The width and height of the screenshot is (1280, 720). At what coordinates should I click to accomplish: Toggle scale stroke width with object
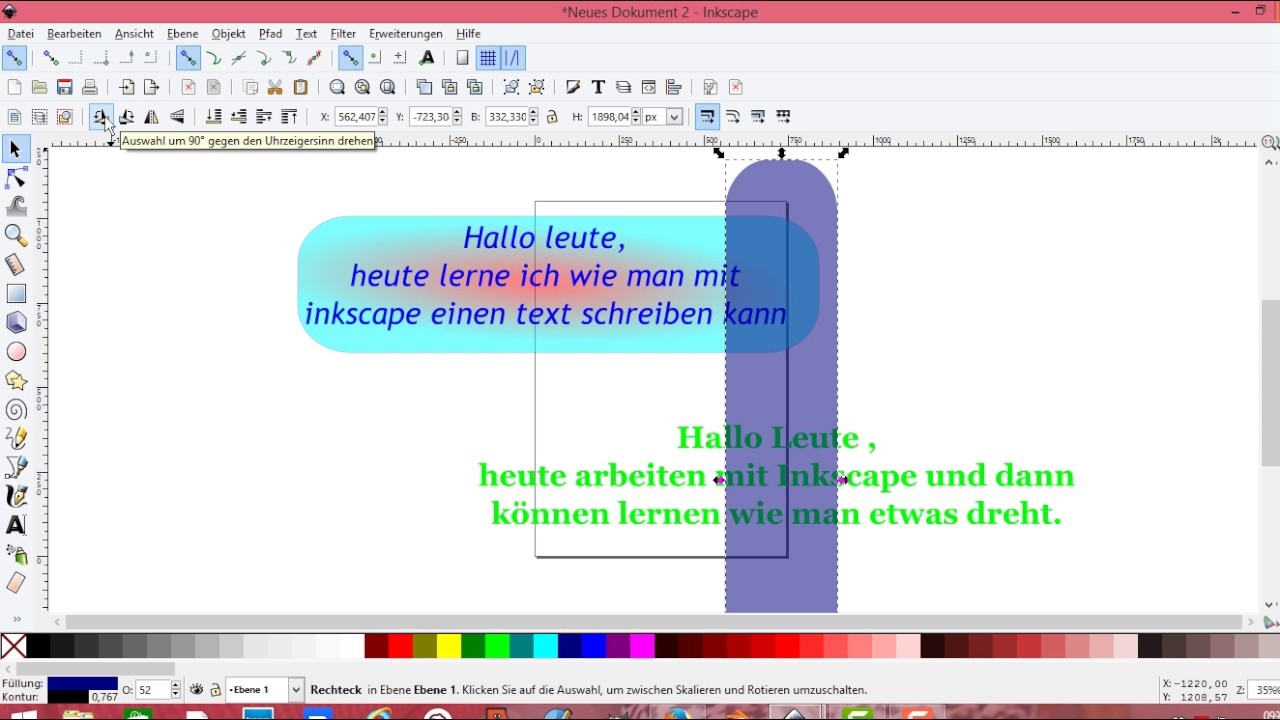707,117
